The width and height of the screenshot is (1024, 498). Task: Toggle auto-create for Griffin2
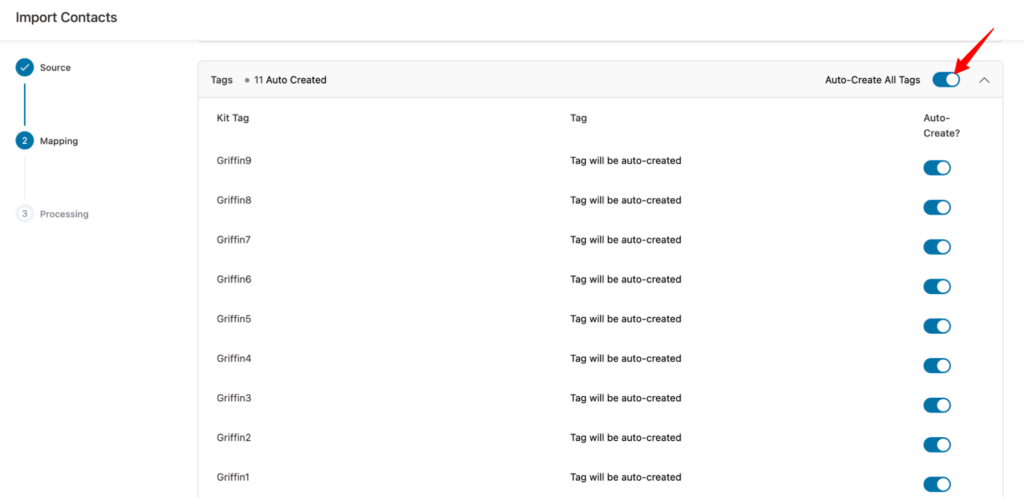point(937,445)
